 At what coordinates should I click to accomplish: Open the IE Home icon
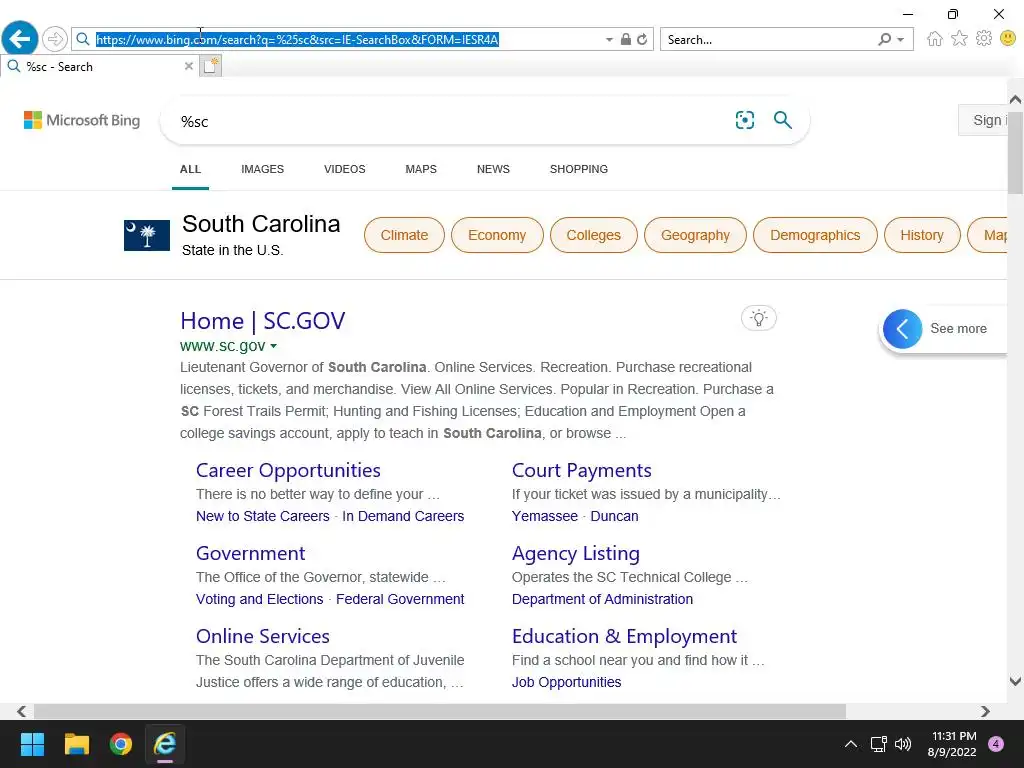[935, 39]
